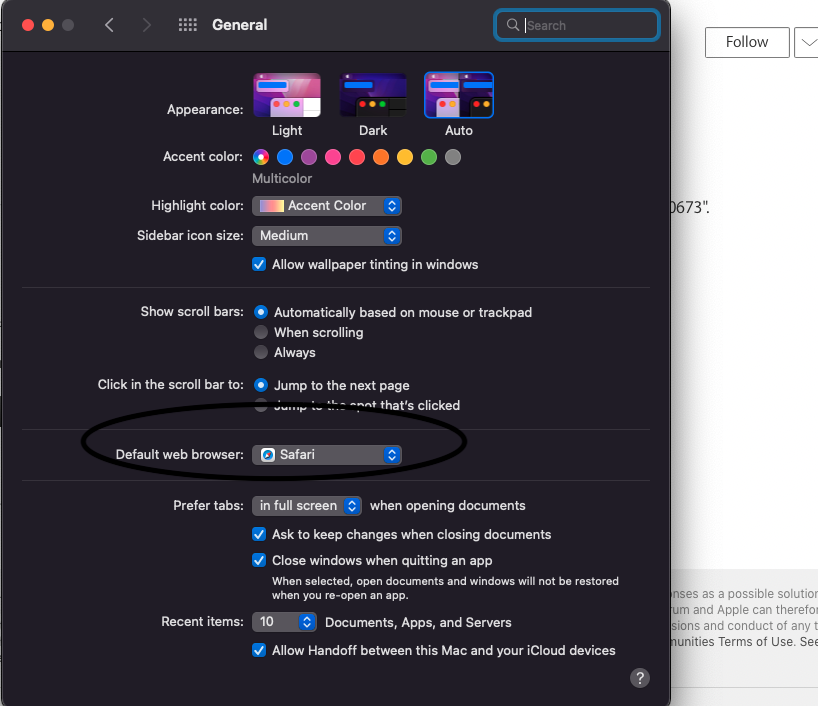Close the General preferences window
The height and width of the screenshot is (706, 818).
tap(28, 25)
